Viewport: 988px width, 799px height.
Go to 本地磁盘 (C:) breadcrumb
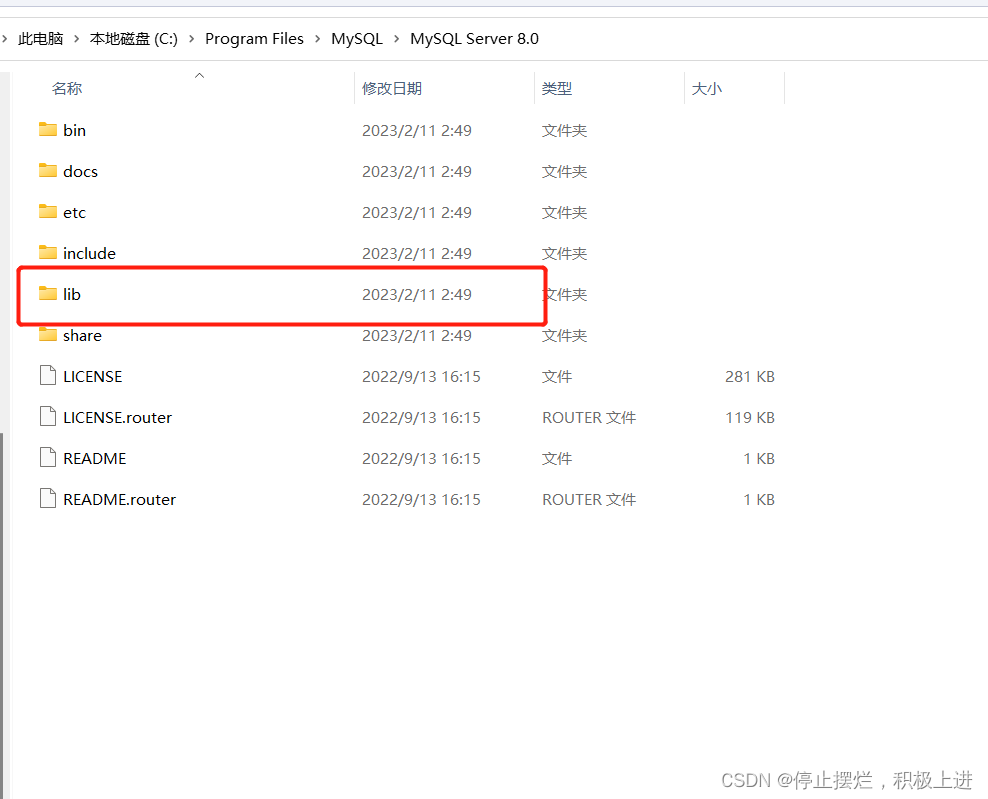(x=134, y=38)
